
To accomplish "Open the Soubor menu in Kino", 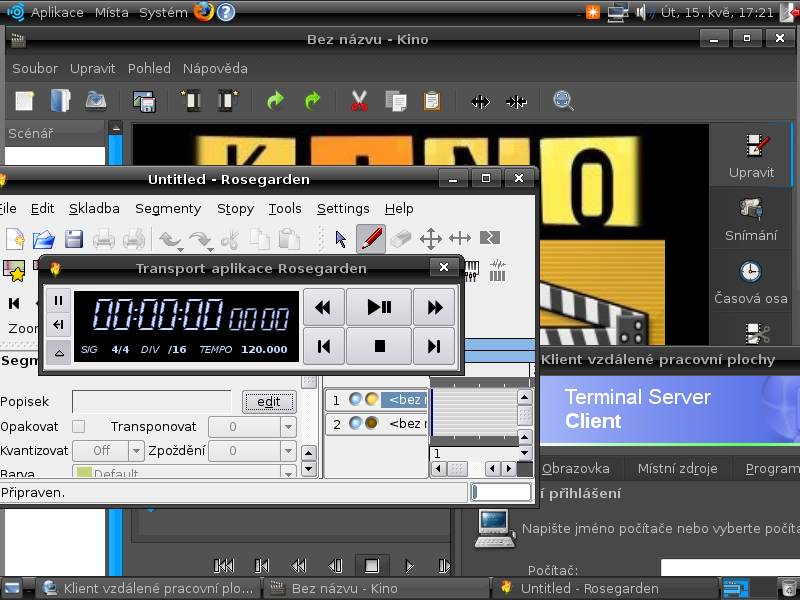I will [x=35, y=68].
